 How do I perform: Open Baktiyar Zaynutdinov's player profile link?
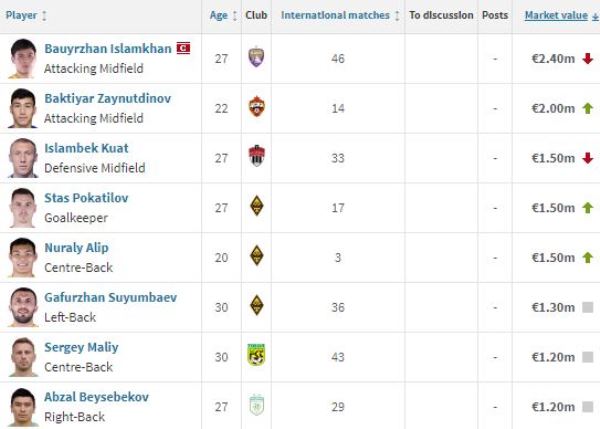(107, 98)
